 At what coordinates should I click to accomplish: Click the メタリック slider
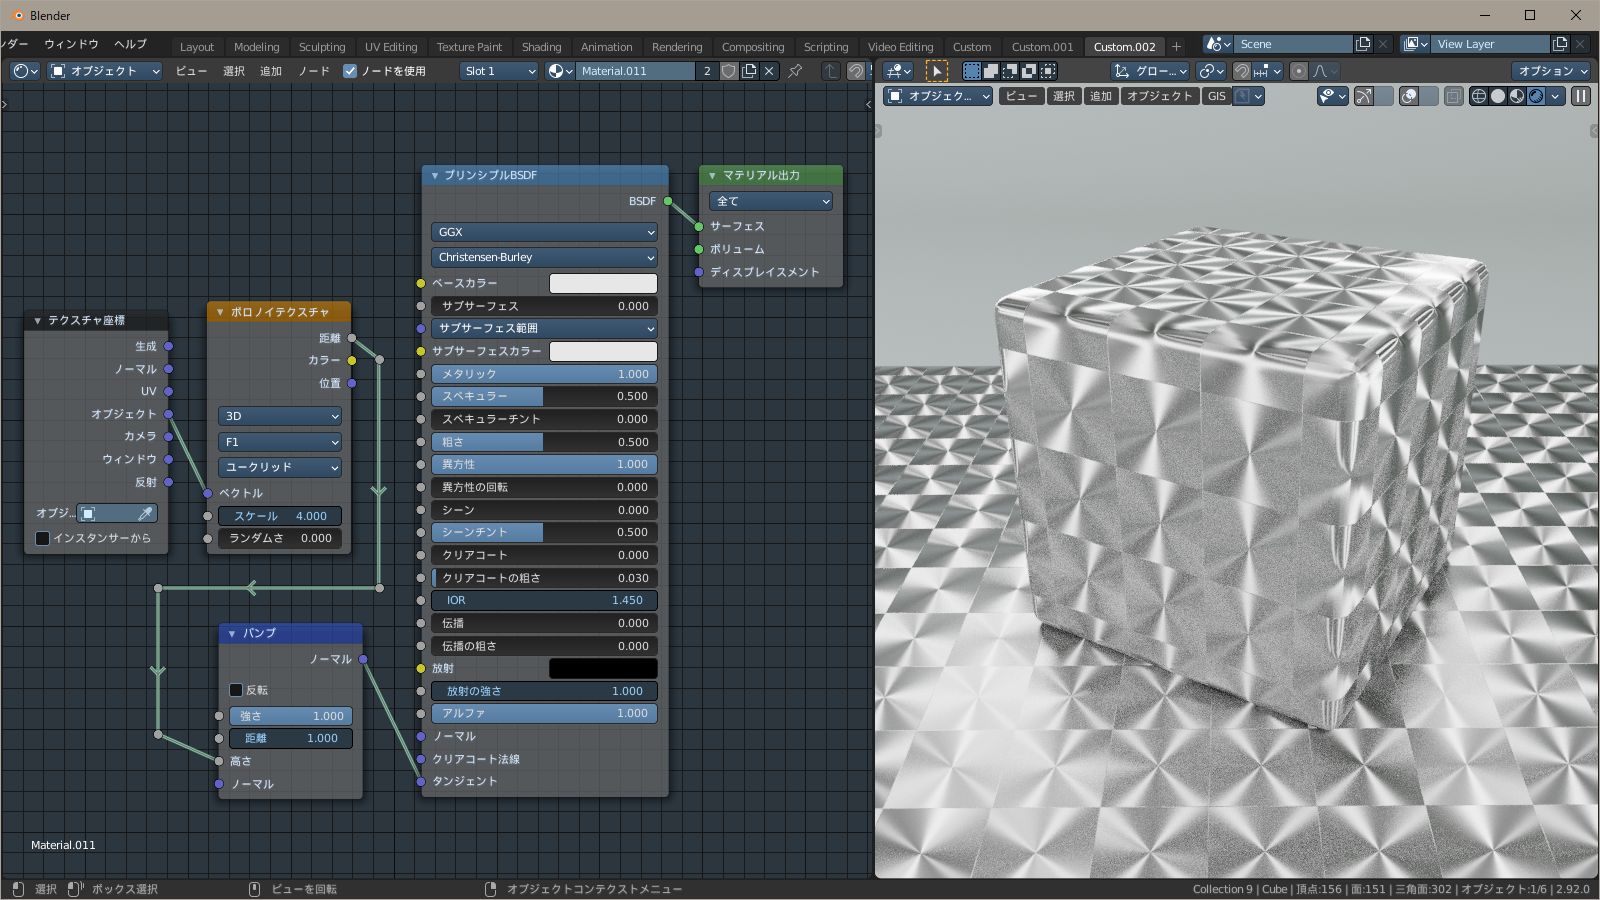(x=545, y=374)
